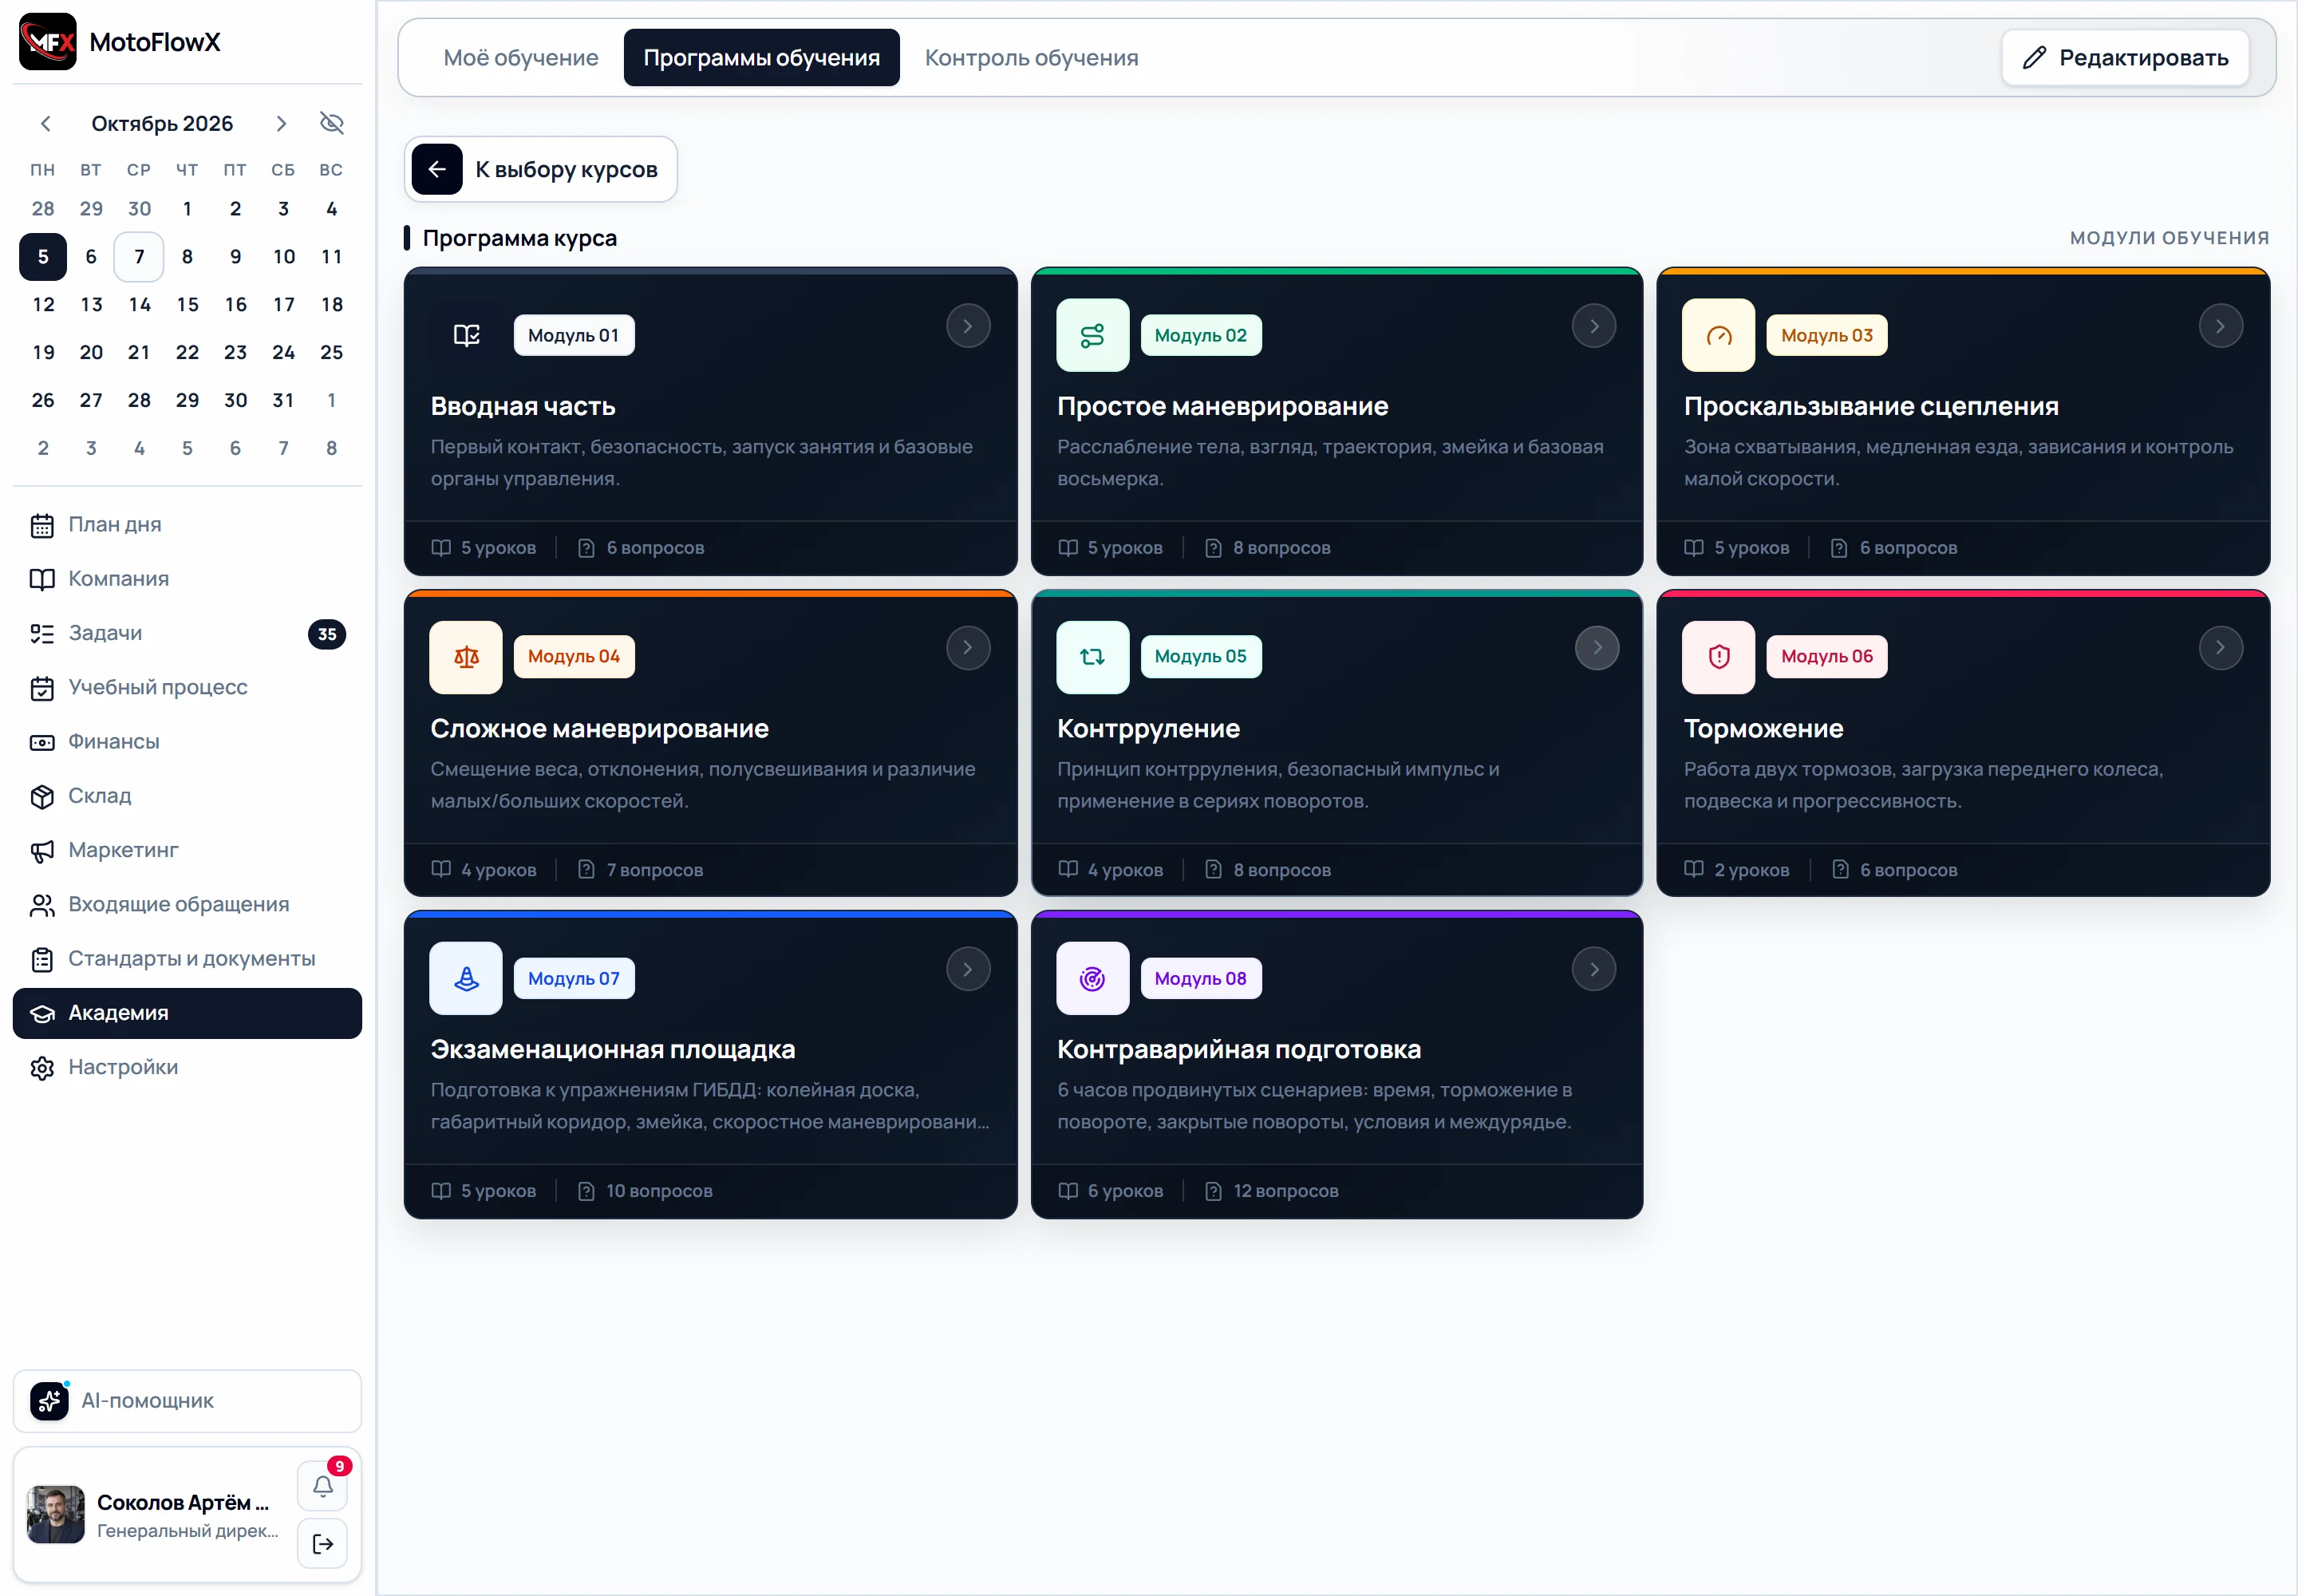
Task: Click Модуль 05 repeat arrows icon
Action: pyautogui.click(x=1092, y=657)
